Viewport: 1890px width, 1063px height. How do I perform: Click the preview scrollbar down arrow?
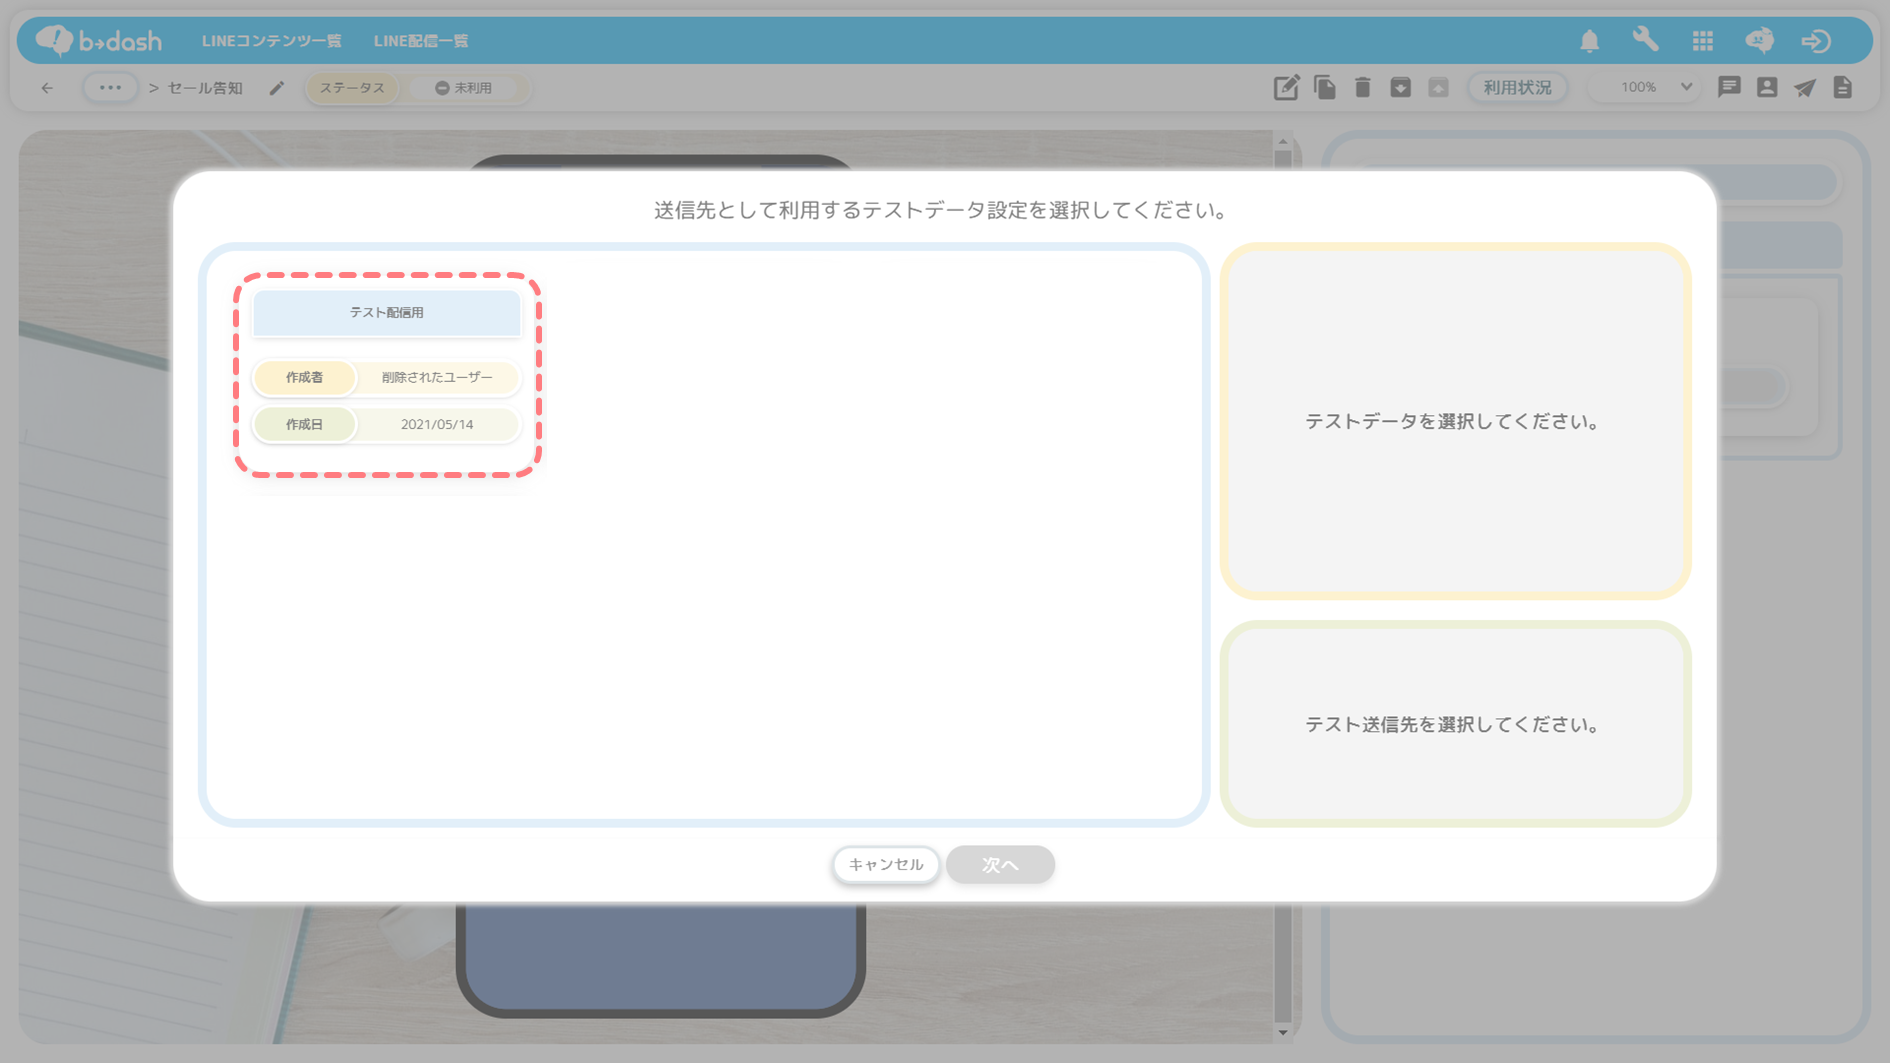click(1283, 1032)
